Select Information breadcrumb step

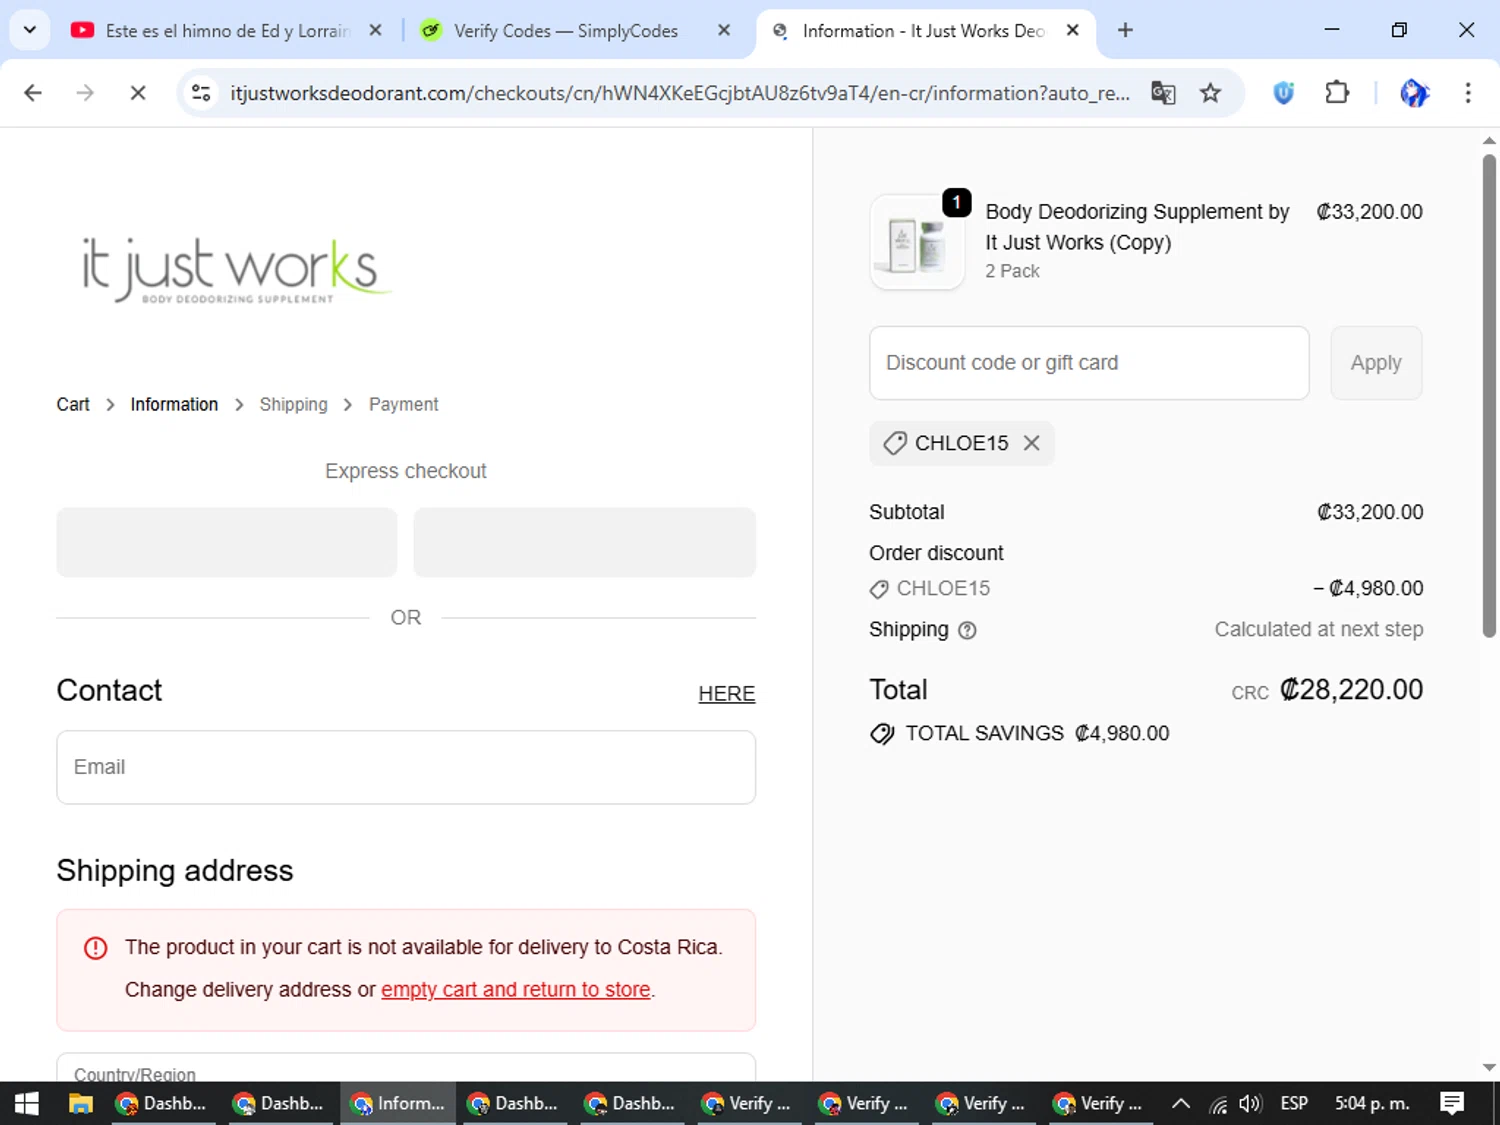click(174, 404)
